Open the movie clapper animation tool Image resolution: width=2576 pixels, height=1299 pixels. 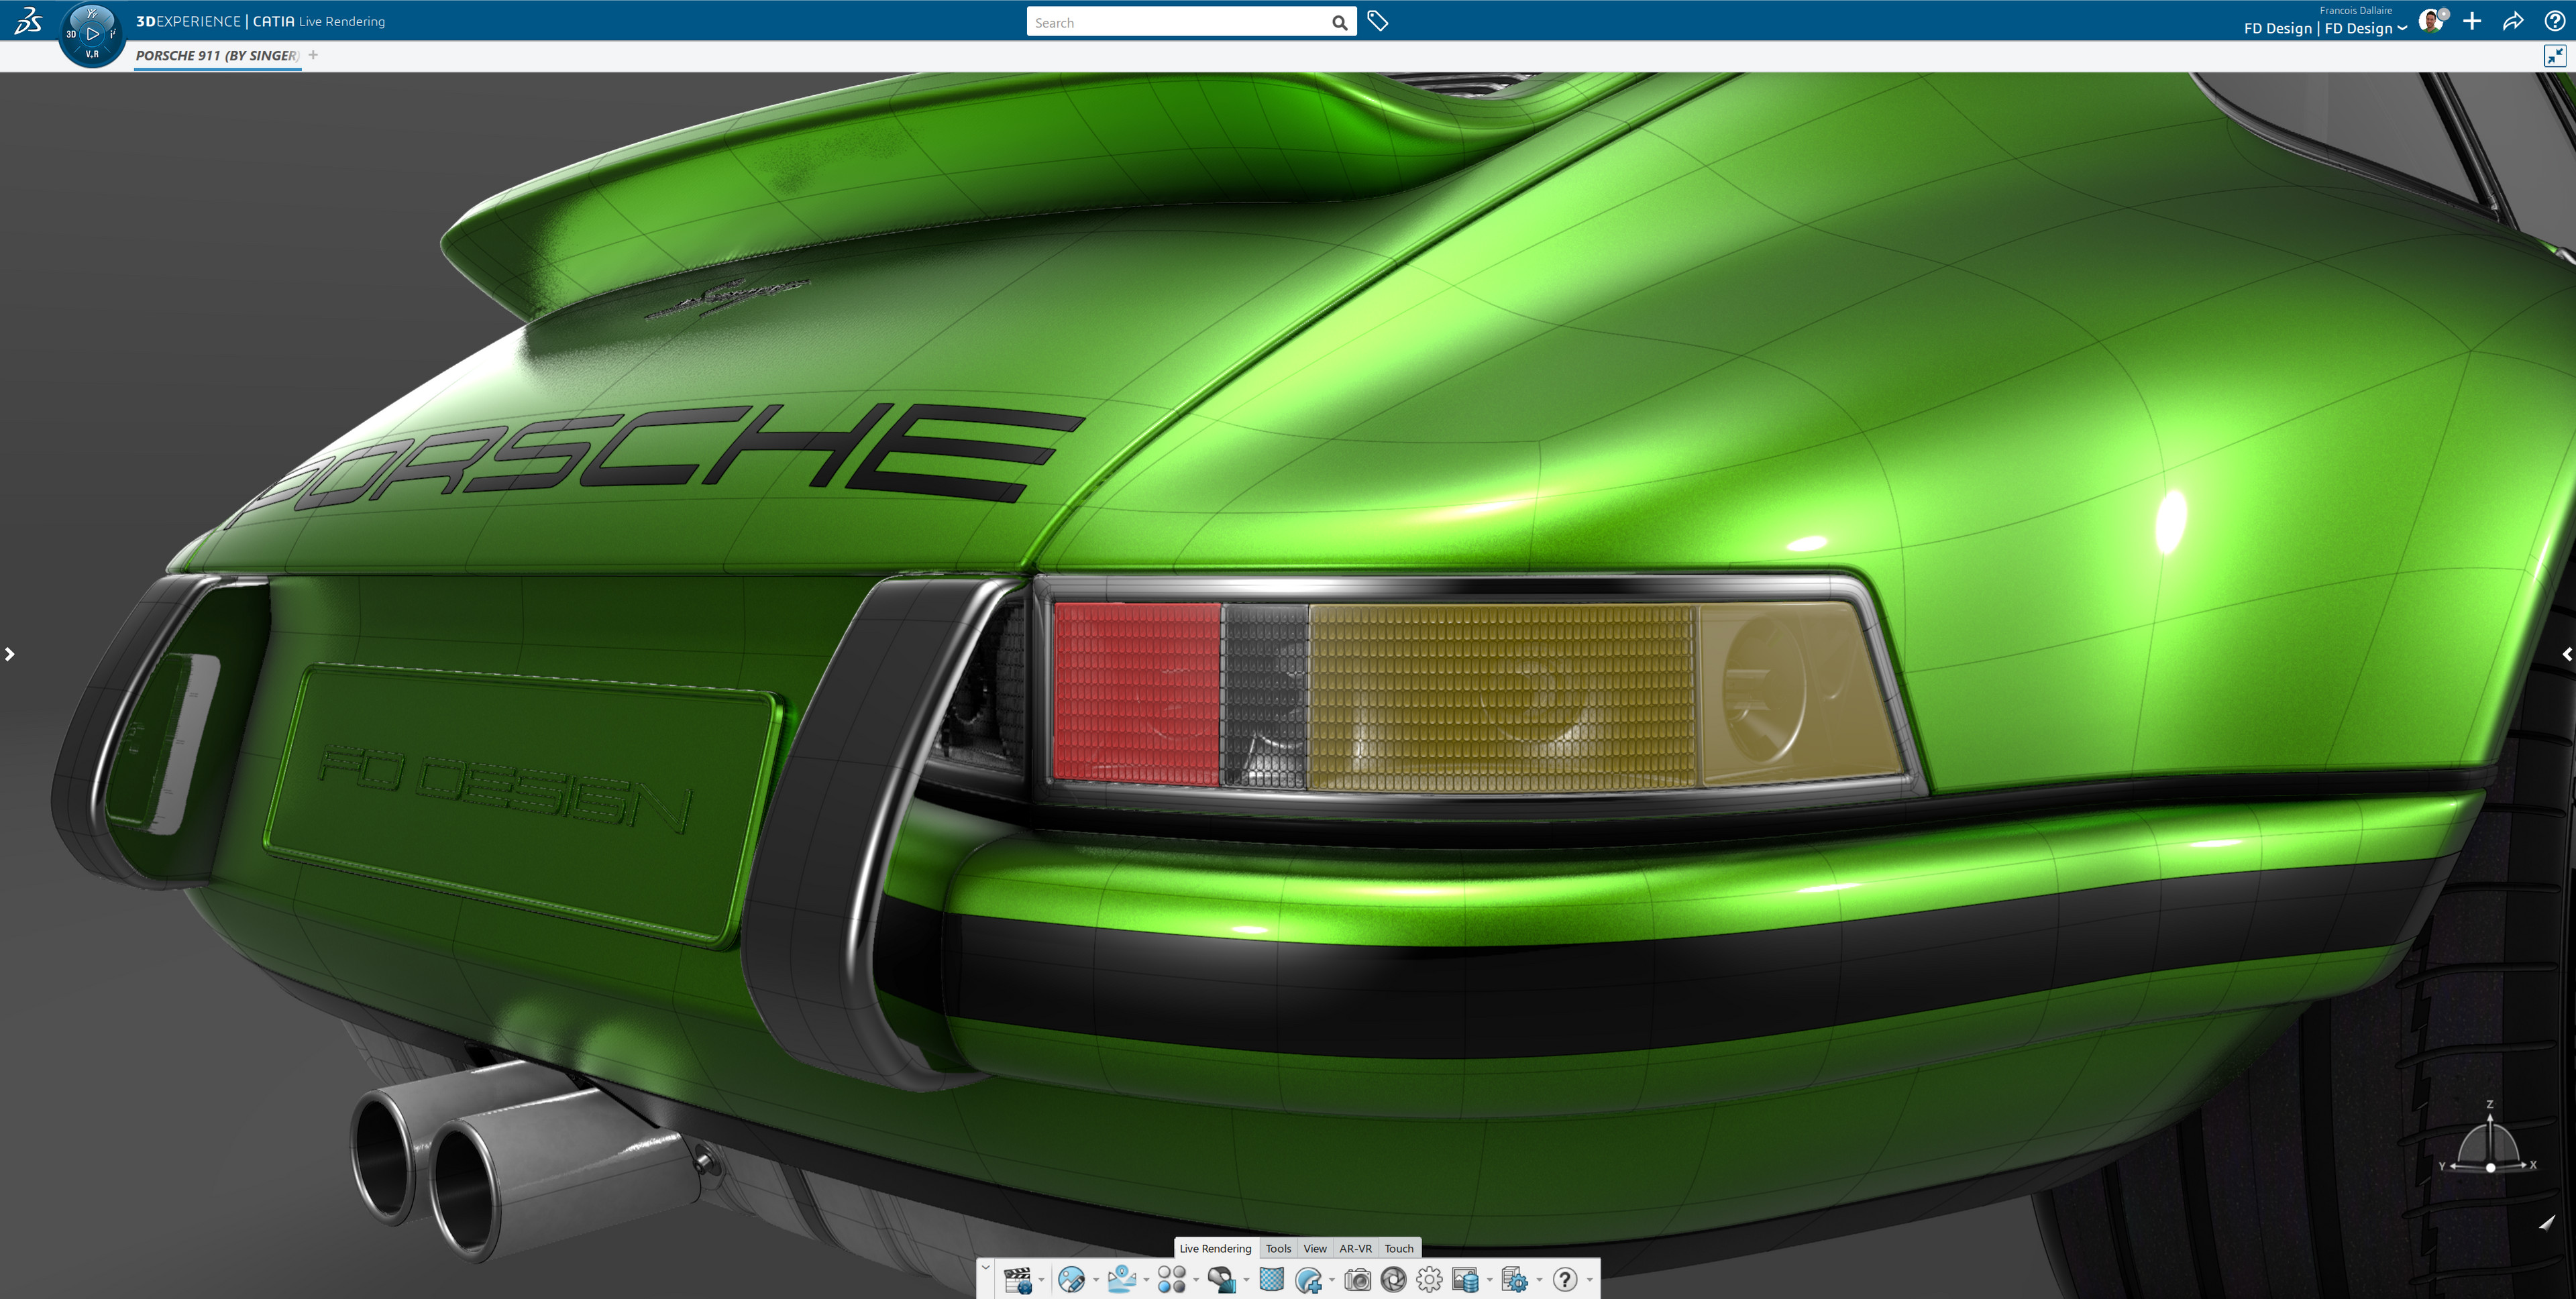tap(1018, 1280)
